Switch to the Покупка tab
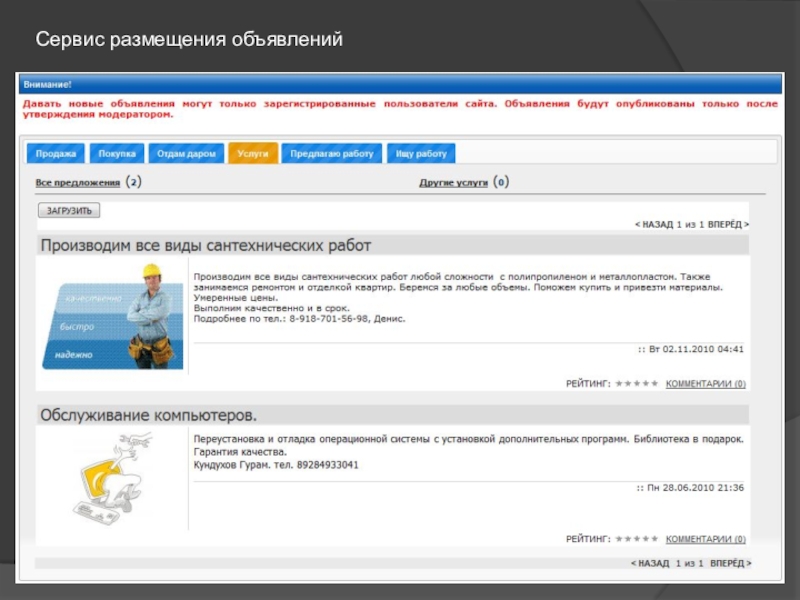800x600 pixels. [x=117, y=154]
